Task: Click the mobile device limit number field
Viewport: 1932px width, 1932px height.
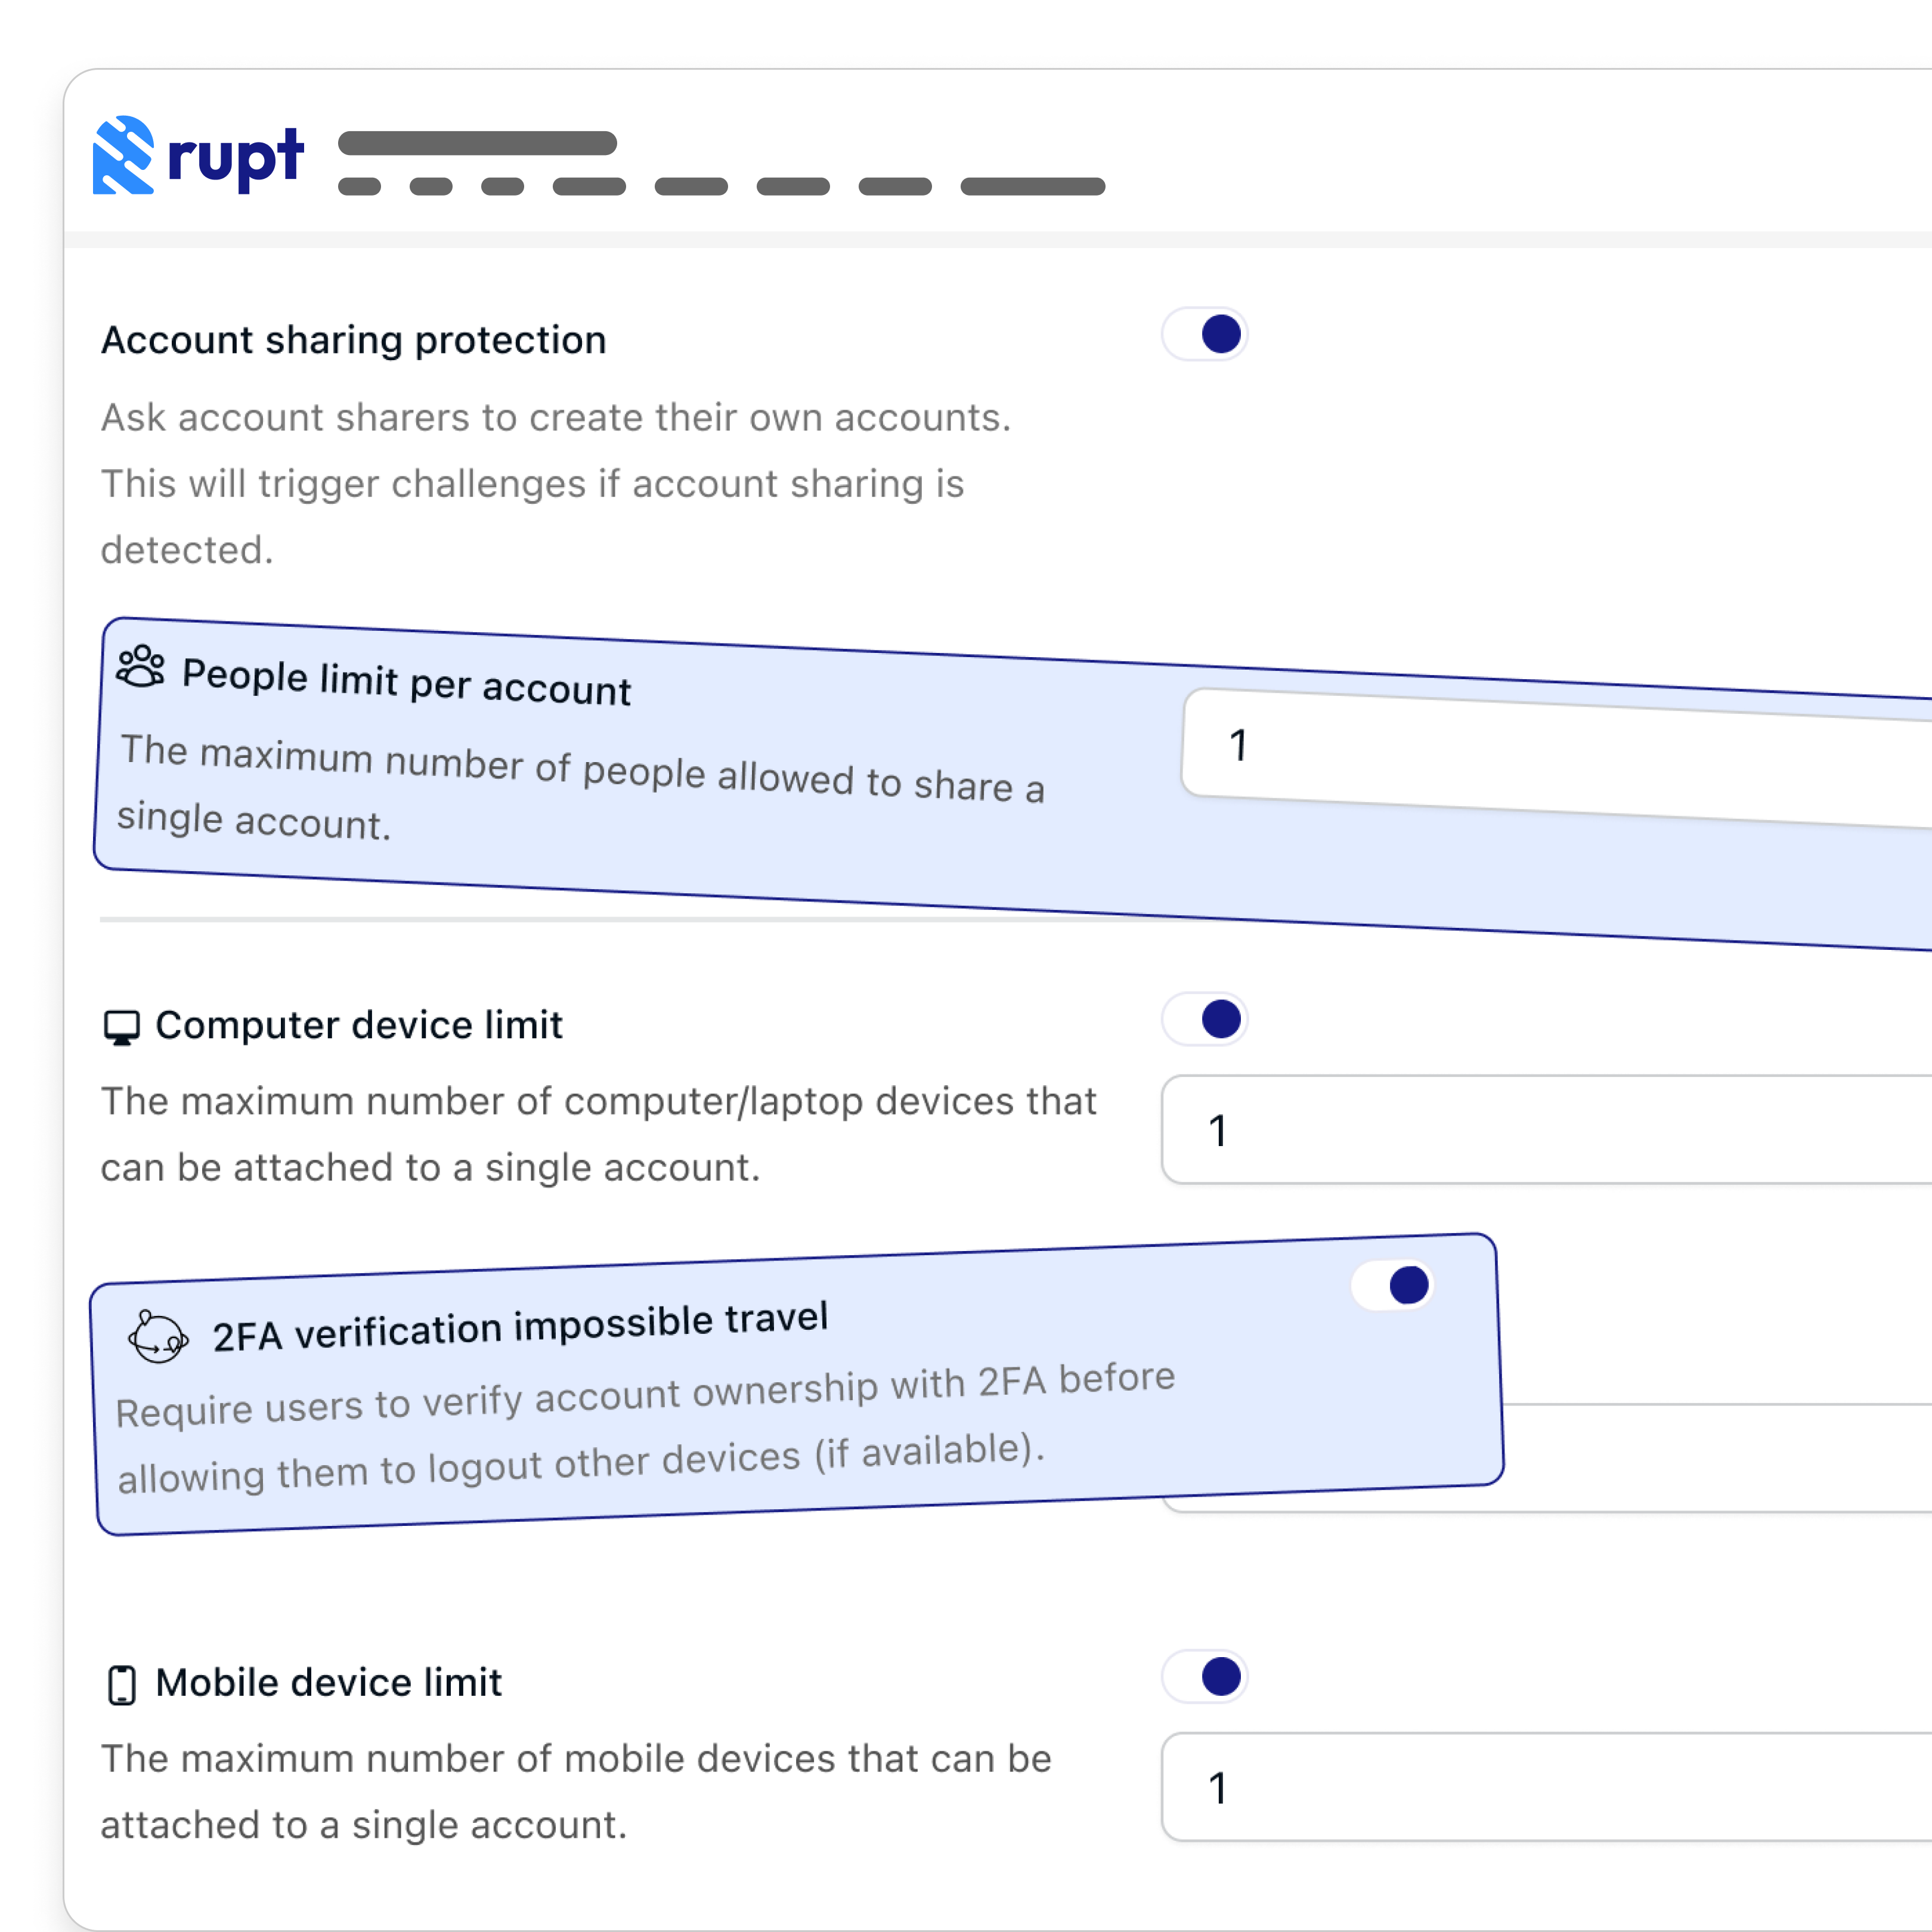Action: pos(1545,1787)
